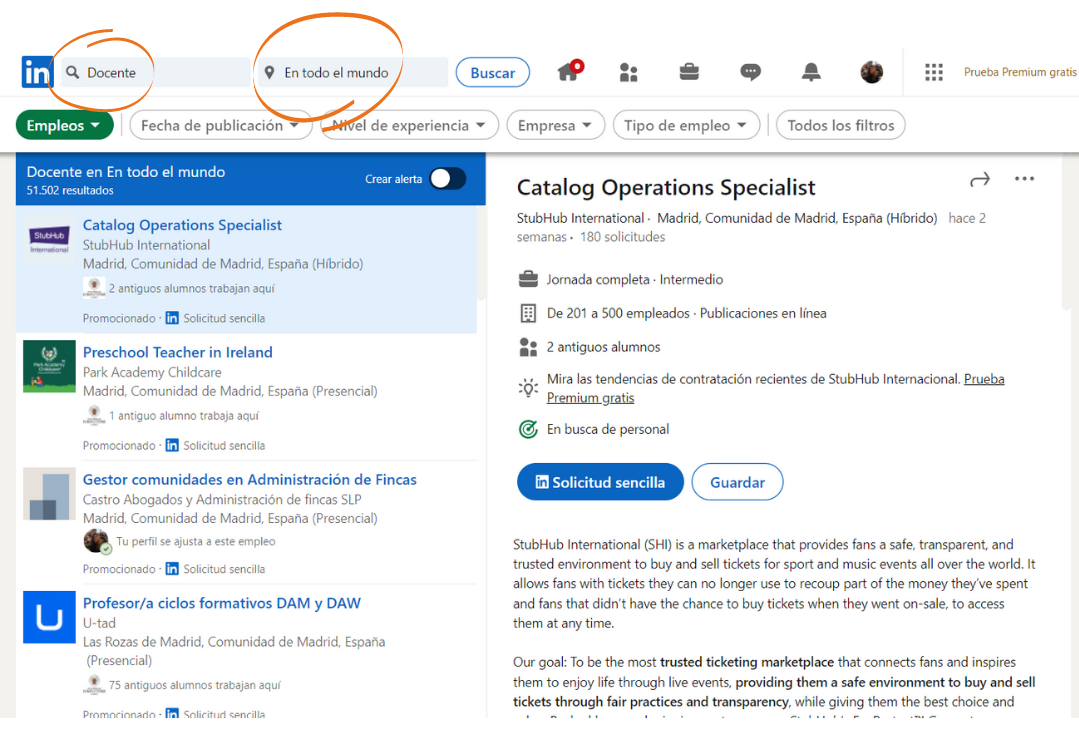Open Preschool Teacher in Ireland listing
Image resolution: width=1079 pixels, height=735 pixels.
click(178, 352)
